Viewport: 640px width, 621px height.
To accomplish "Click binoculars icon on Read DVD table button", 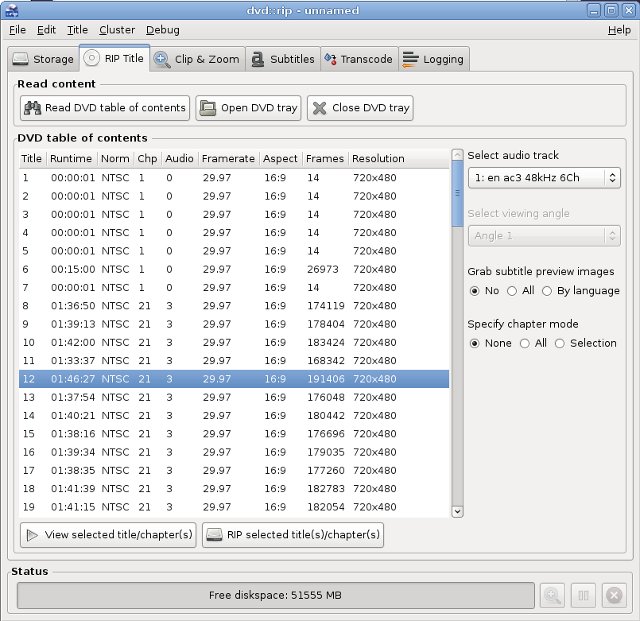I will point(33,108).
